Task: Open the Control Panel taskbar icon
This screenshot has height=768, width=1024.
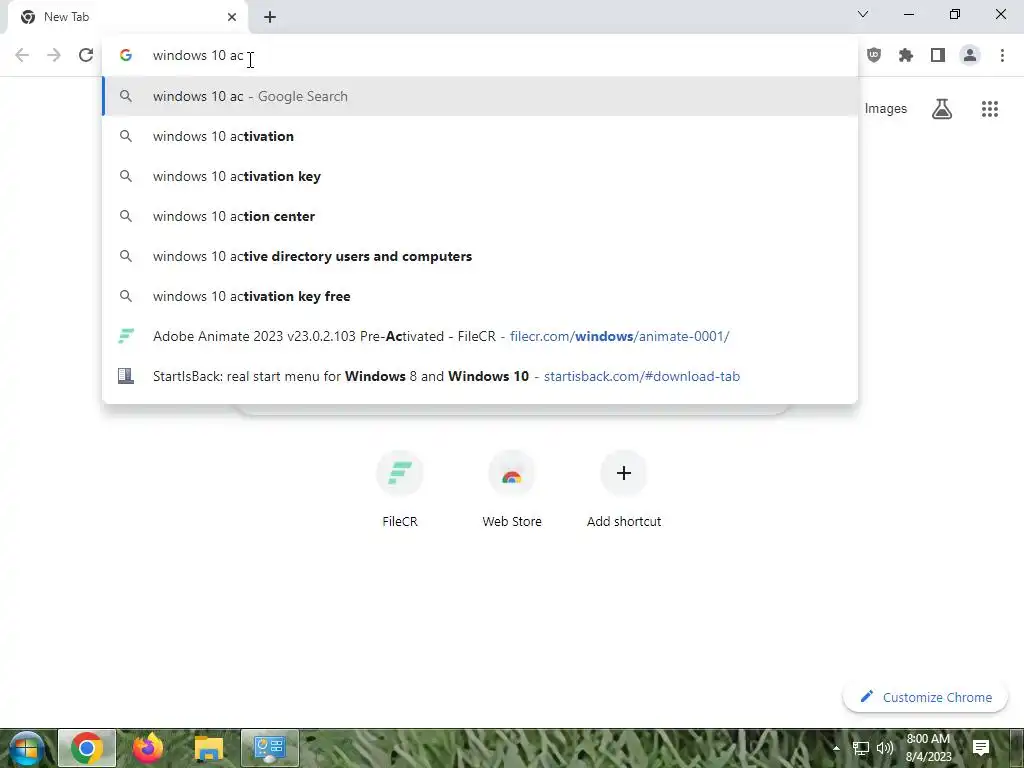Action: pos(270,748)
